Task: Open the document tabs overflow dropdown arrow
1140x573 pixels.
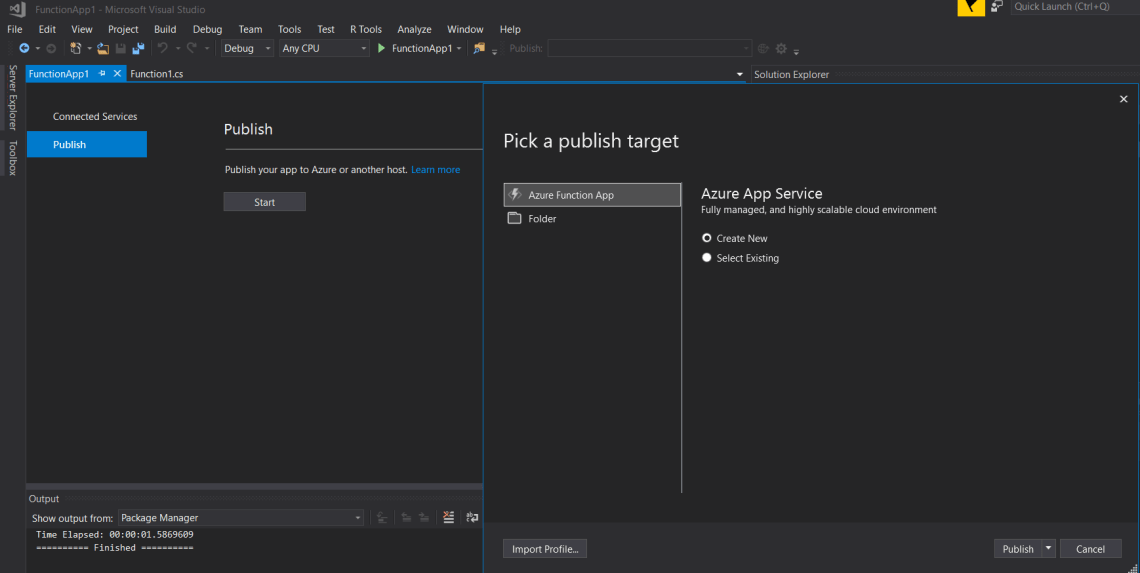Action: tap(739, 74)
